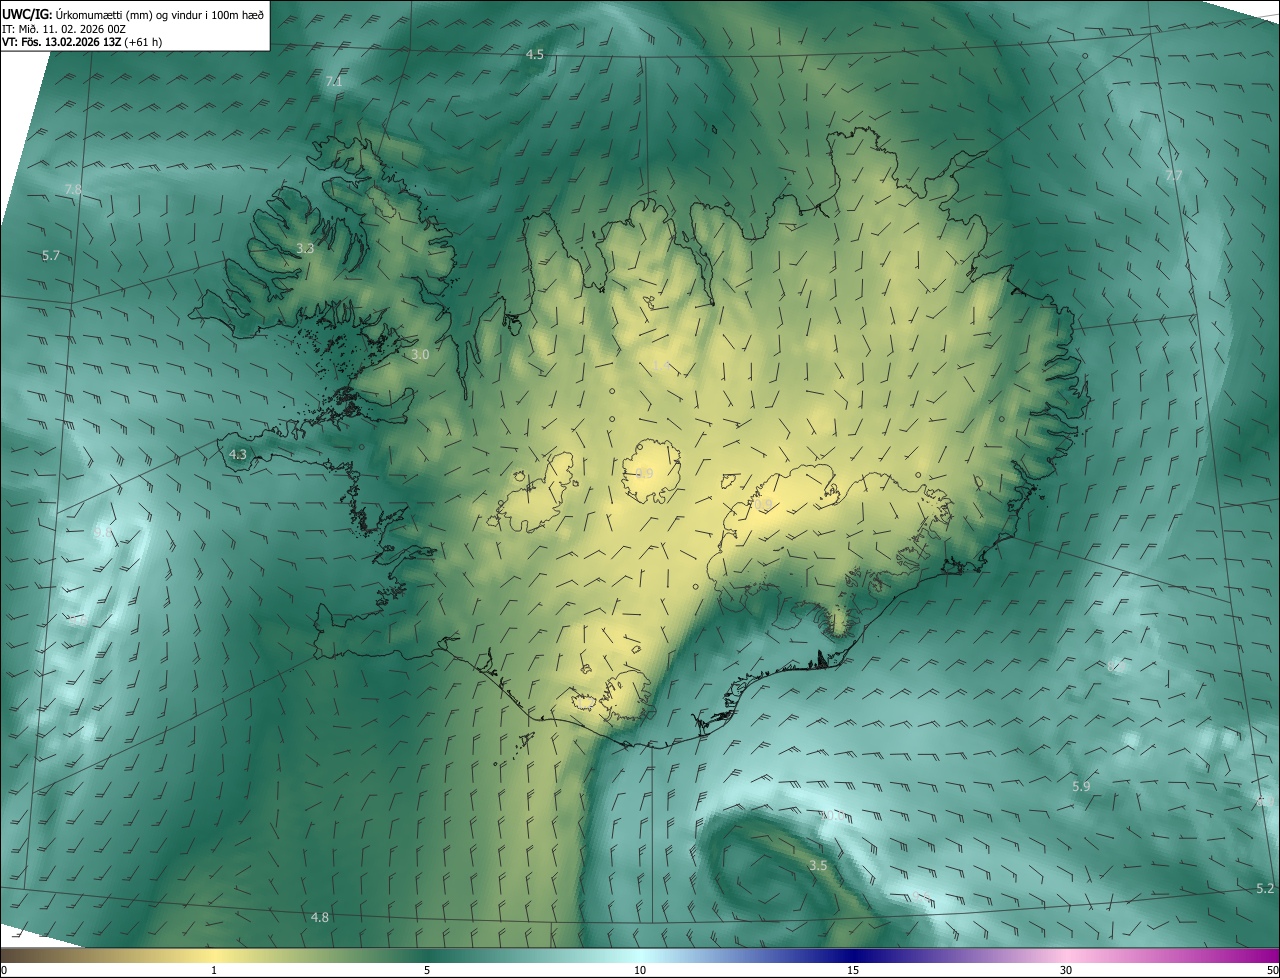Click the 7.7 value label
This screenshot has width=1280, height=978.
coord(1173,176)
